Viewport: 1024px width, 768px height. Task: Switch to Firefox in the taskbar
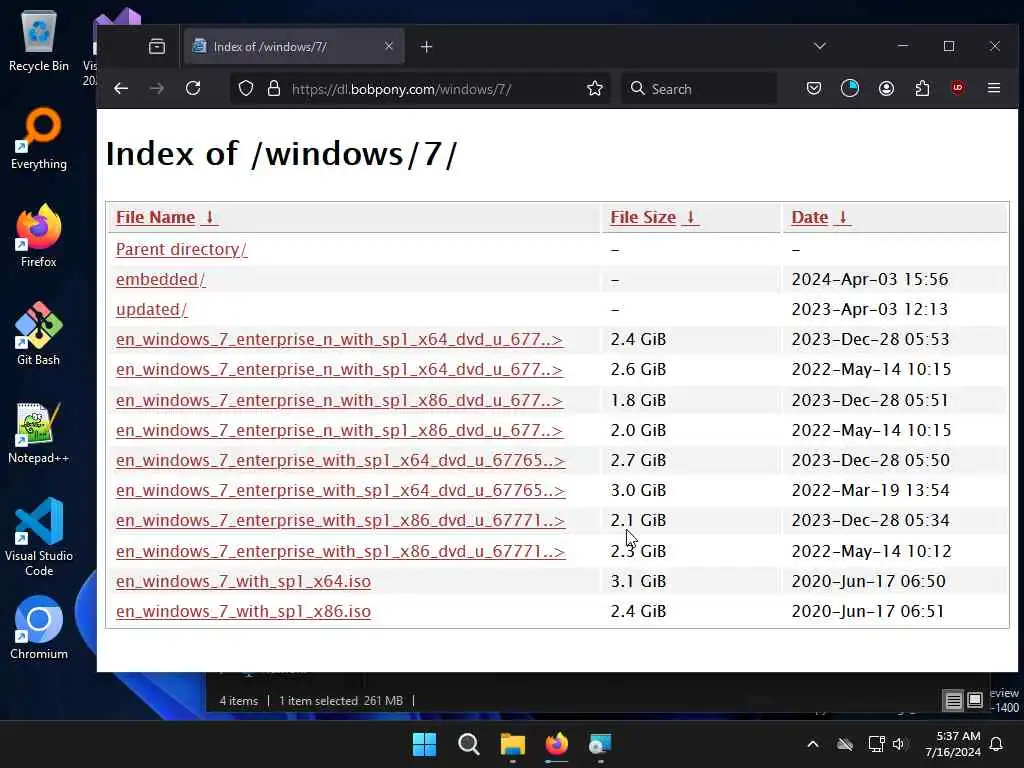tap(556, 744)
